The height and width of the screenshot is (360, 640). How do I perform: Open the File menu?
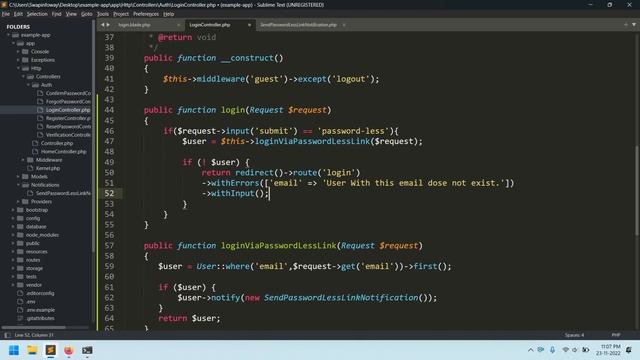tap(6, 14)
